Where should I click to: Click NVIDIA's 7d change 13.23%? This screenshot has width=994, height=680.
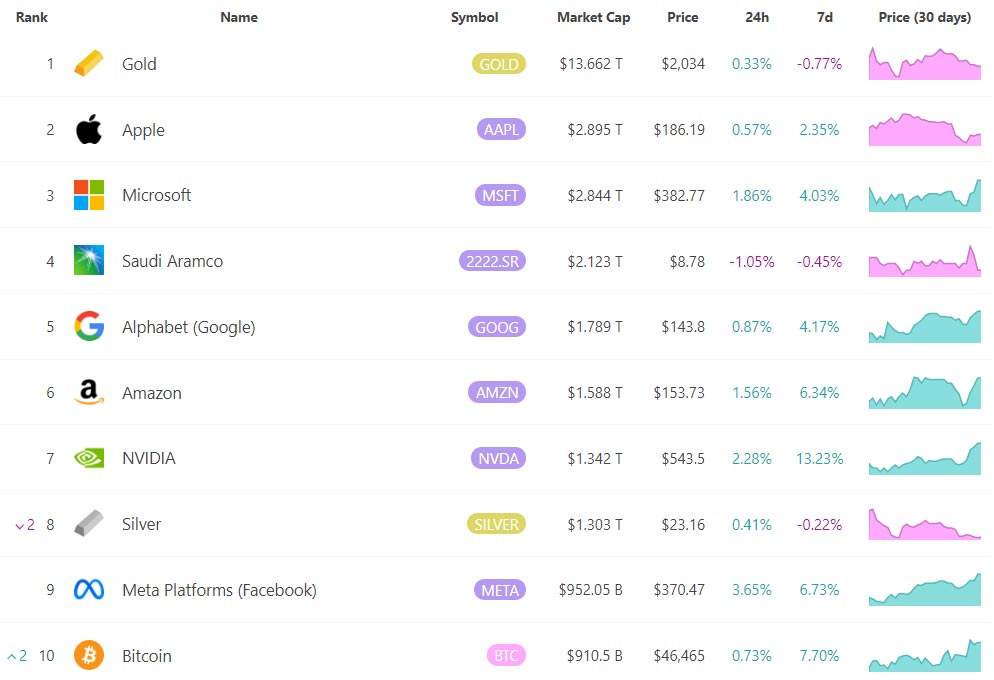point(820,459)
